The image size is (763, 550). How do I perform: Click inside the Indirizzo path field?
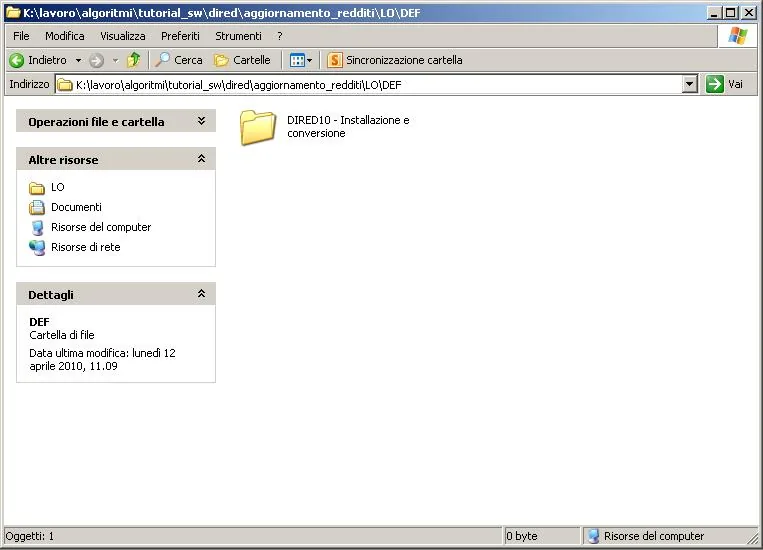tap(369, 85)
